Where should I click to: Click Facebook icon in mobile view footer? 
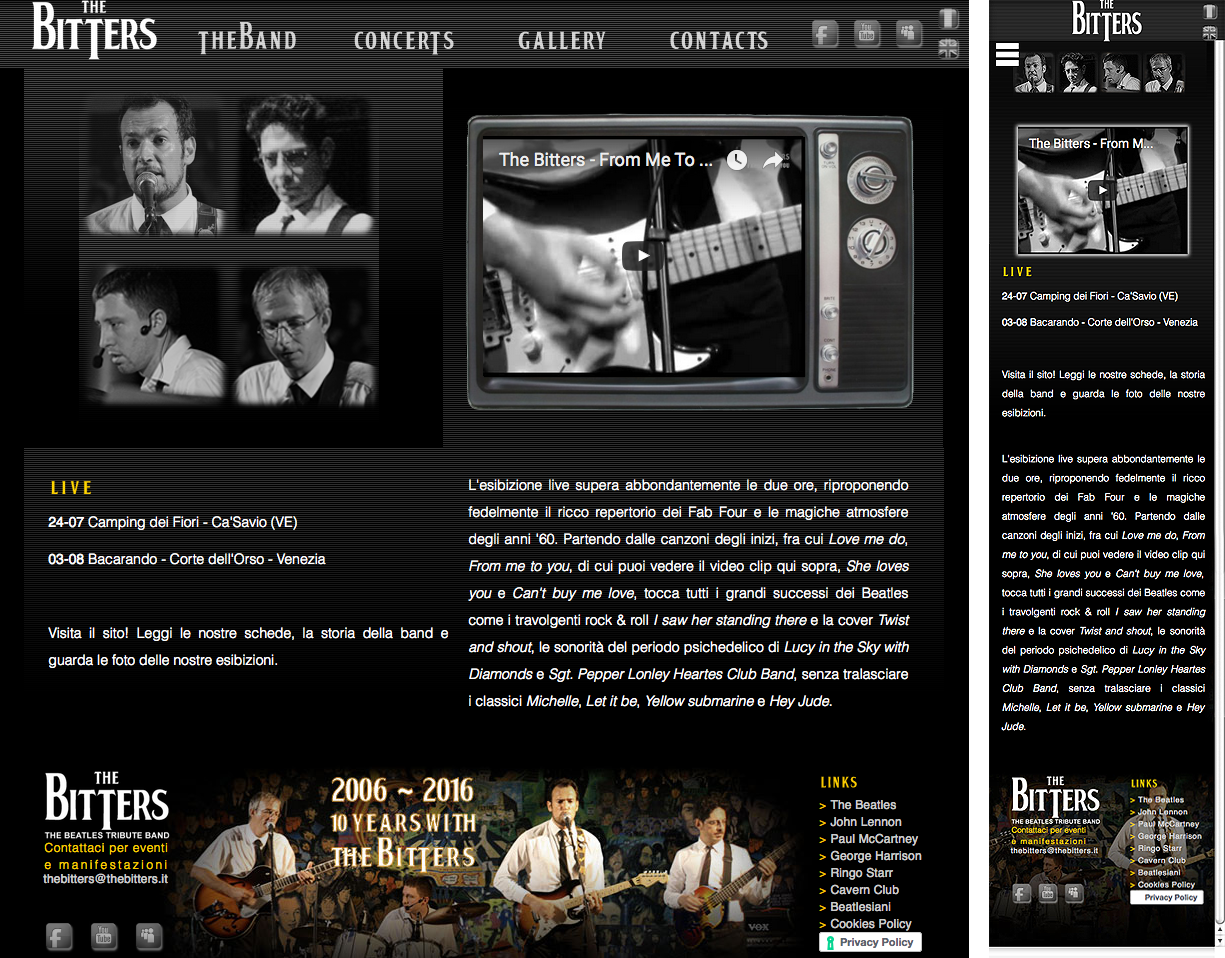click(1021, 893)
